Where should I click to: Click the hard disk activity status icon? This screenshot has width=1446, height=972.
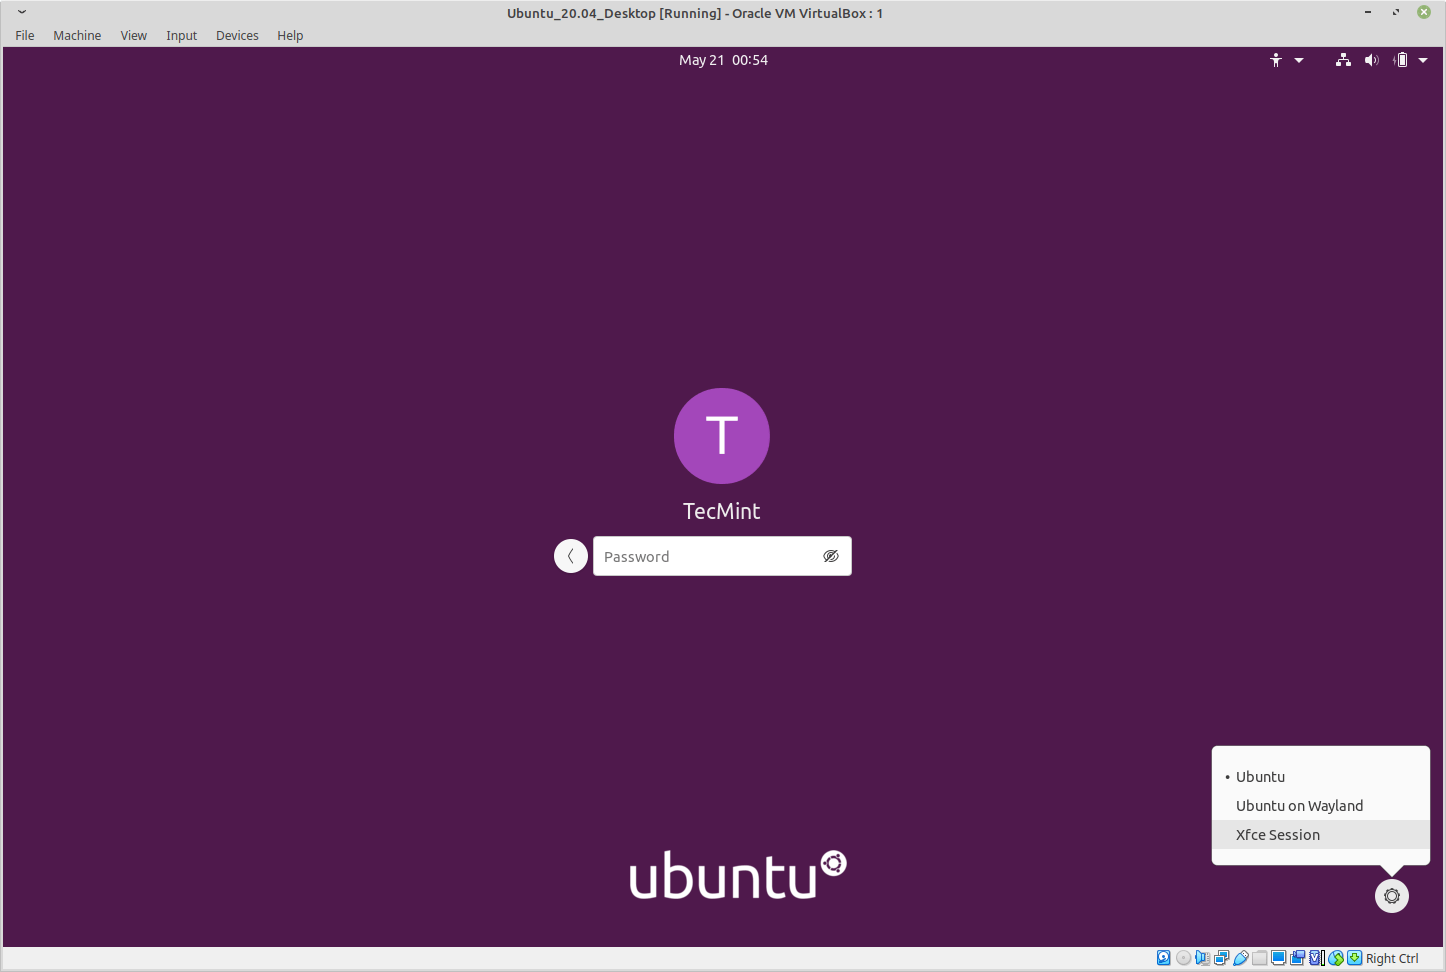click(1164, 958)
